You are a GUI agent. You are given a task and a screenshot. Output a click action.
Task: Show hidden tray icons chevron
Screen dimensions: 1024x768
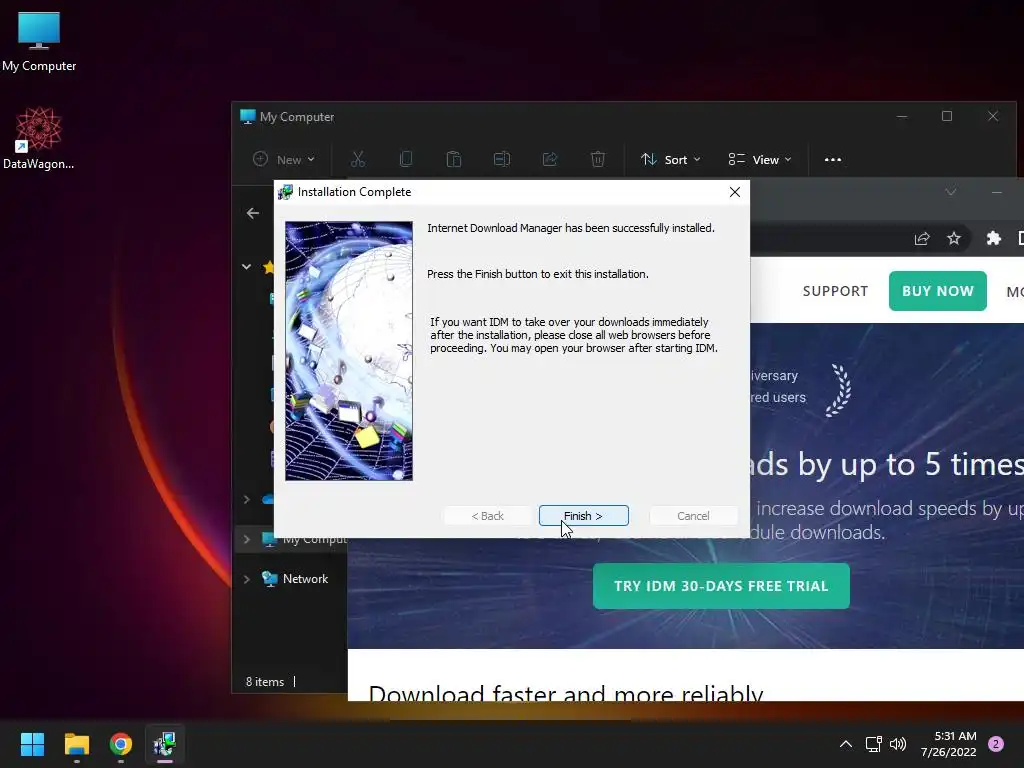pyautogui.click(x=846, y=744)
